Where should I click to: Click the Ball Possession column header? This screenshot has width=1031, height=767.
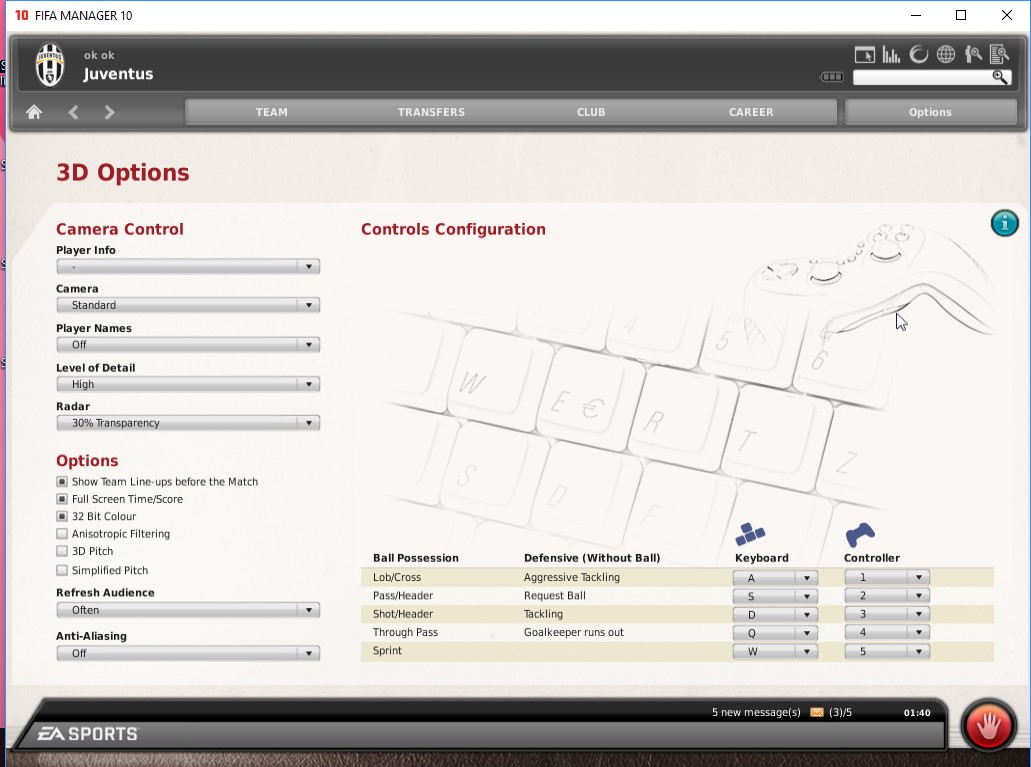pyautogui.click(x=416, y=558)
